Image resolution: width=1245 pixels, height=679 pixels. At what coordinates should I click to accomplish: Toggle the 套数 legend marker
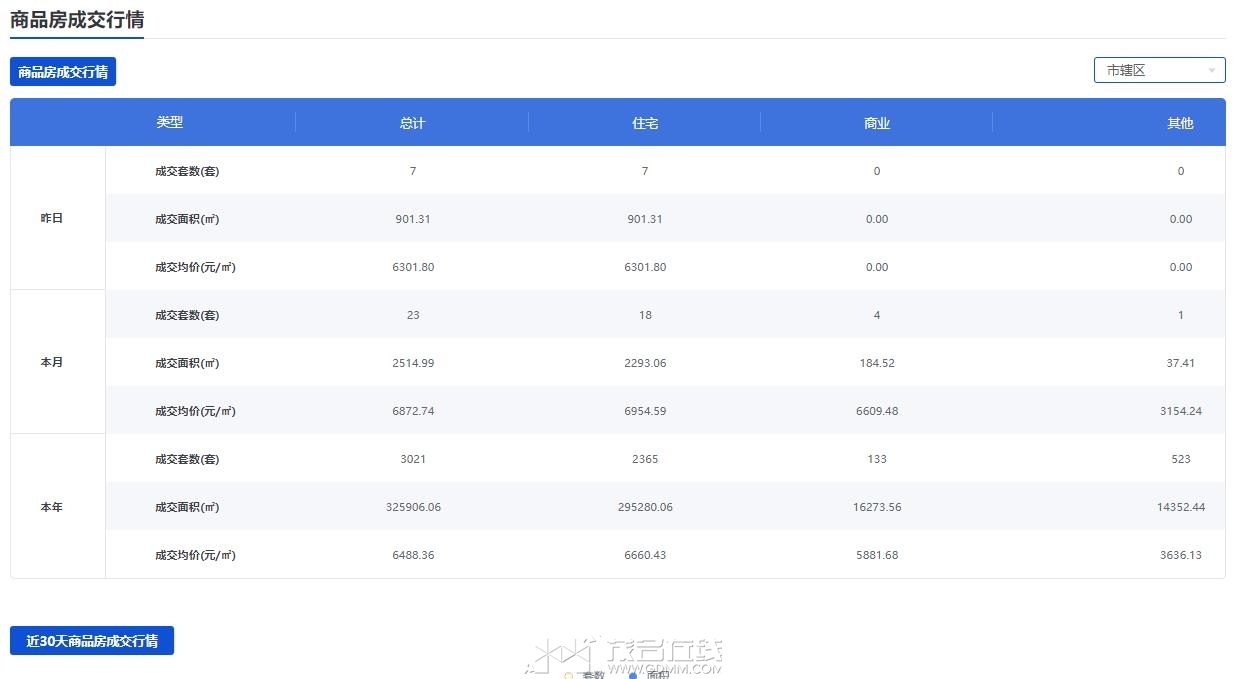[569, 676]
